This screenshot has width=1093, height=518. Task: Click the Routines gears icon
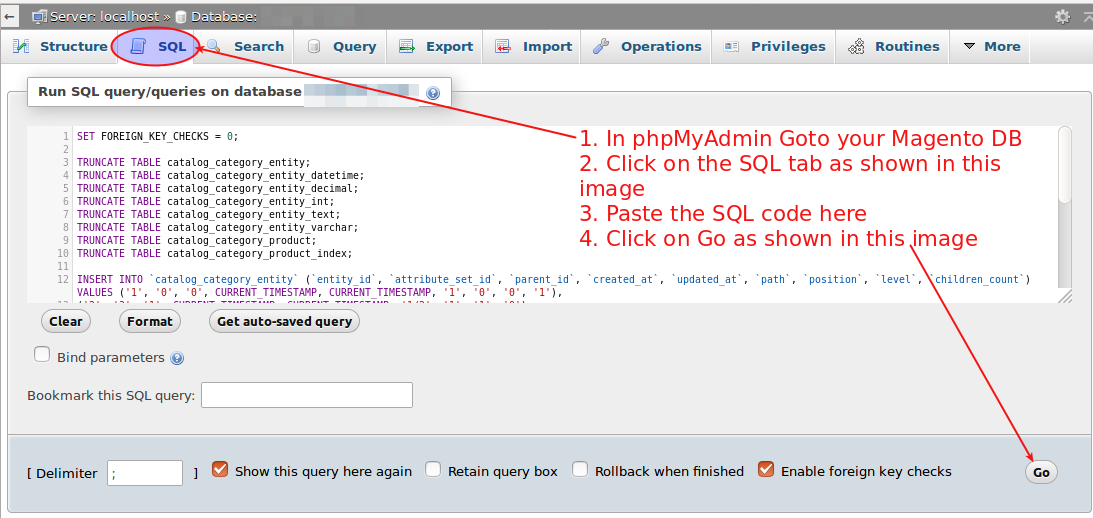click(x=856, y=47)
